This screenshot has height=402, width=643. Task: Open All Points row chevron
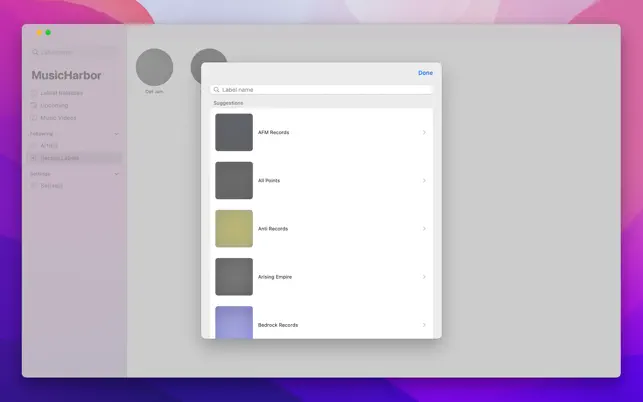424,180
